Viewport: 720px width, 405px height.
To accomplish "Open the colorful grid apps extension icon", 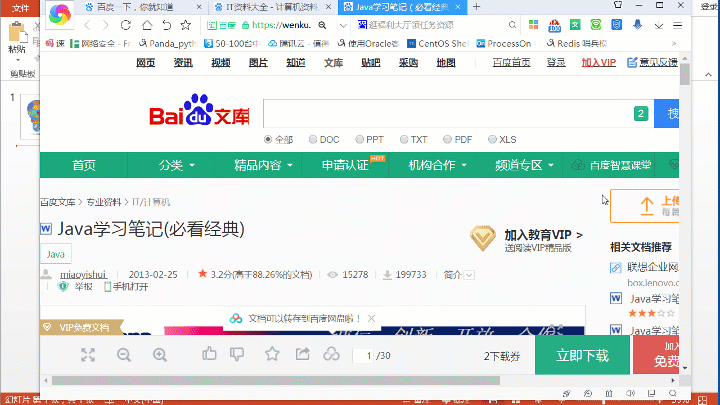I will coord(533,25).
